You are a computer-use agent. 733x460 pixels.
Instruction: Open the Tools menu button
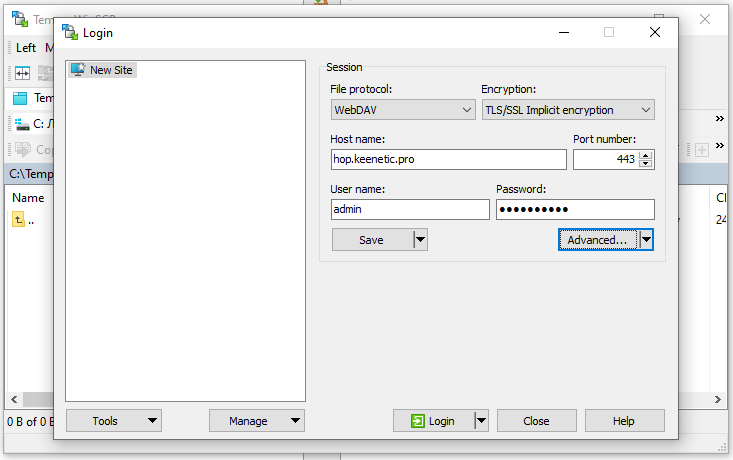tap(113, 421)
